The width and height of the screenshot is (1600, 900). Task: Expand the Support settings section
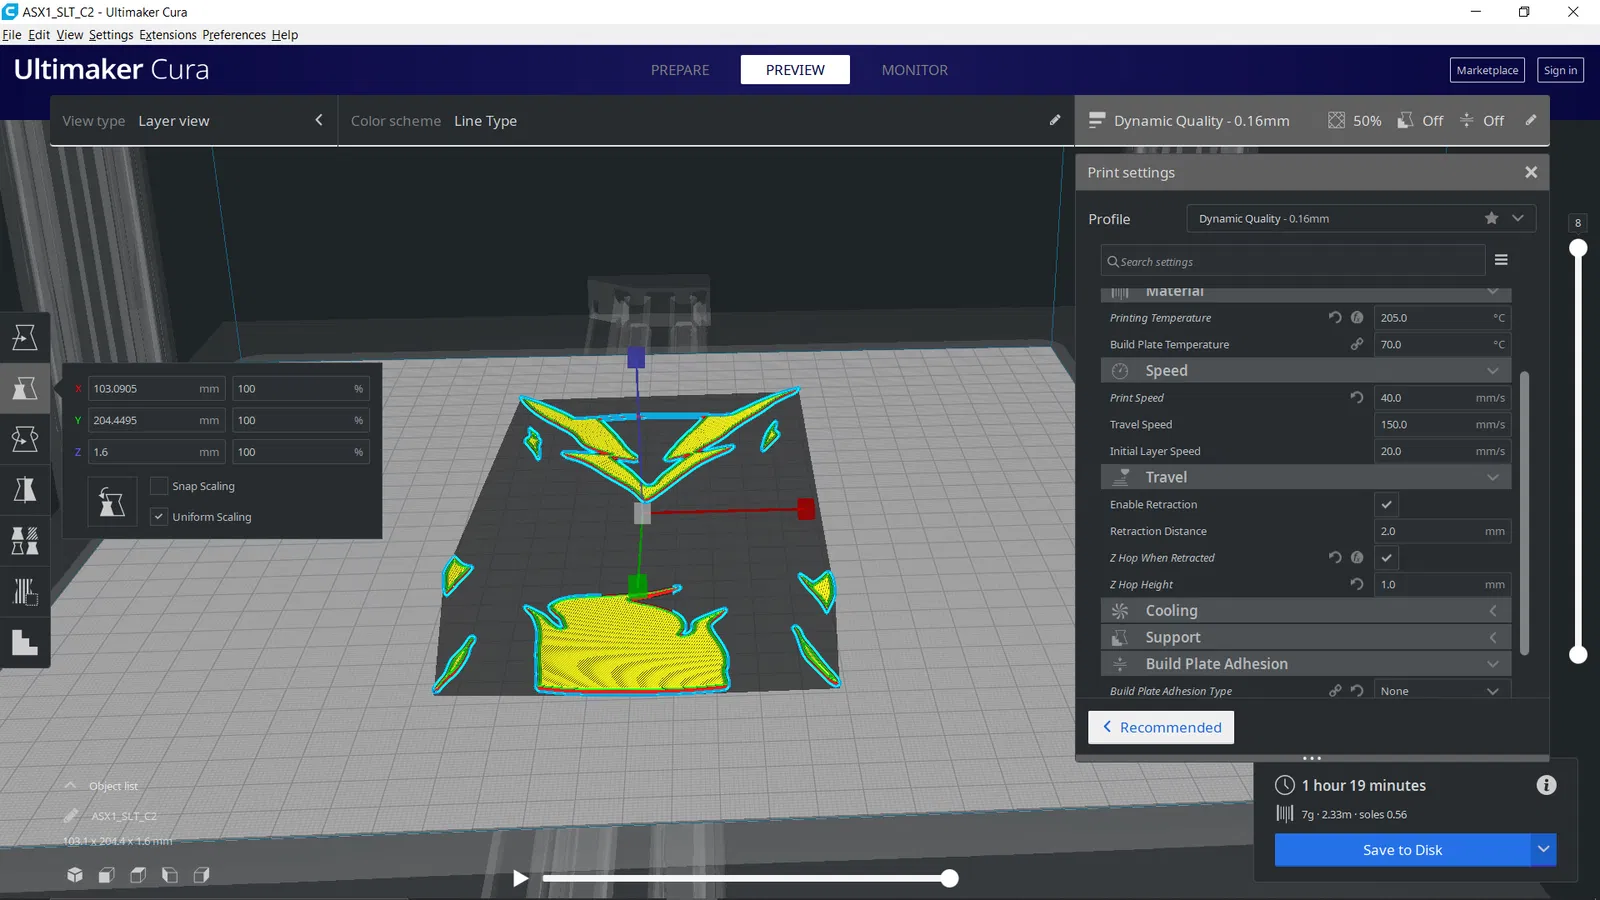(x=1306, y=637)
